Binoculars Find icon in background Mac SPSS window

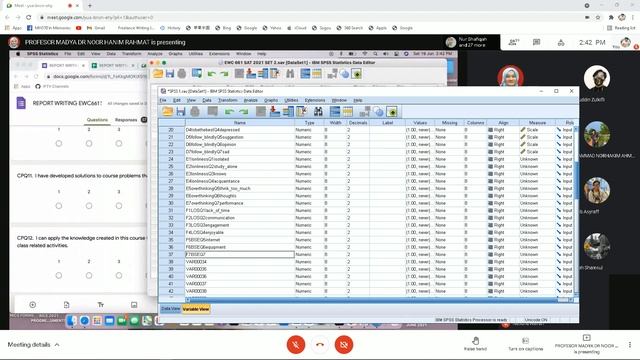pyautogui.click(x=290, y=73)
